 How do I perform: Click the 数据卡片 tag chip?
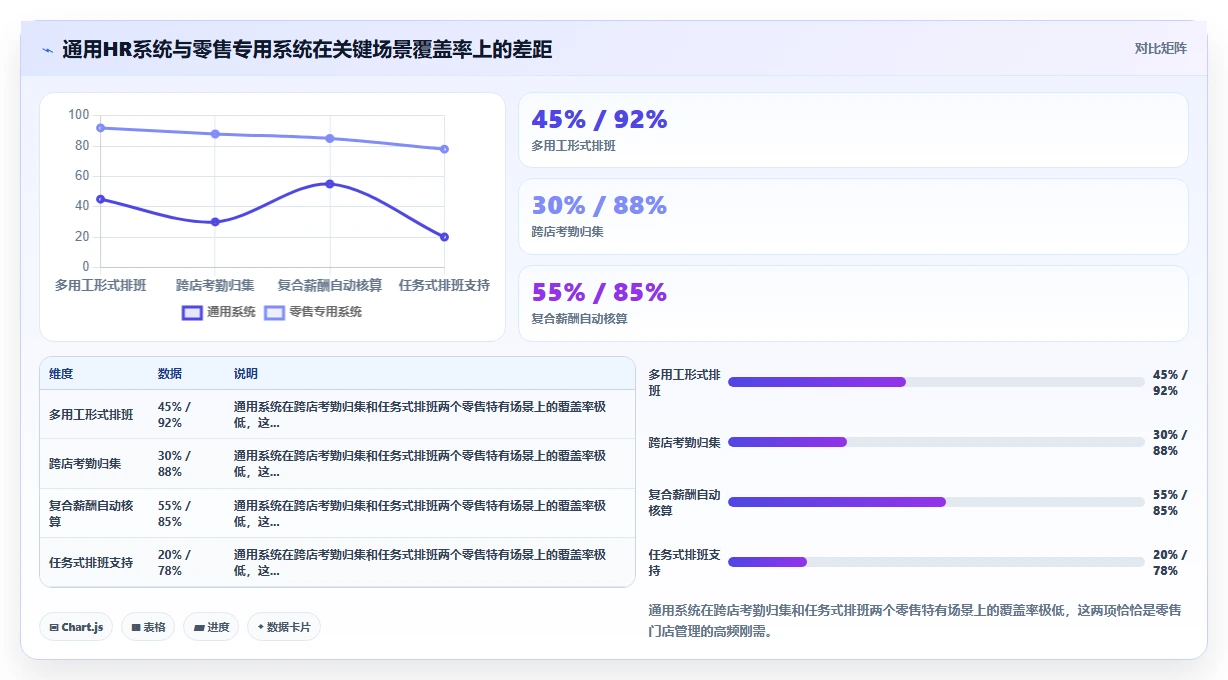(284, 627)
